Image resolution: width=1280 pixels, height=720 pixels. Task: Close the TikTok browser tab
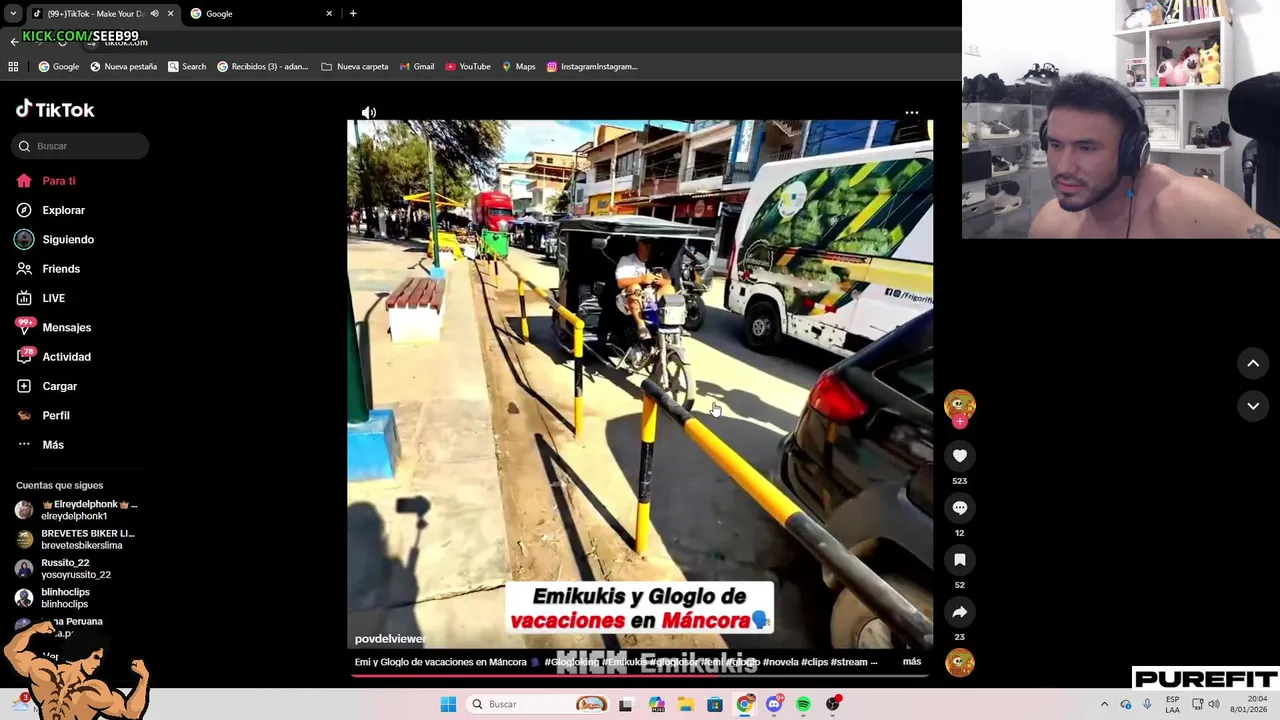(170, 14)
